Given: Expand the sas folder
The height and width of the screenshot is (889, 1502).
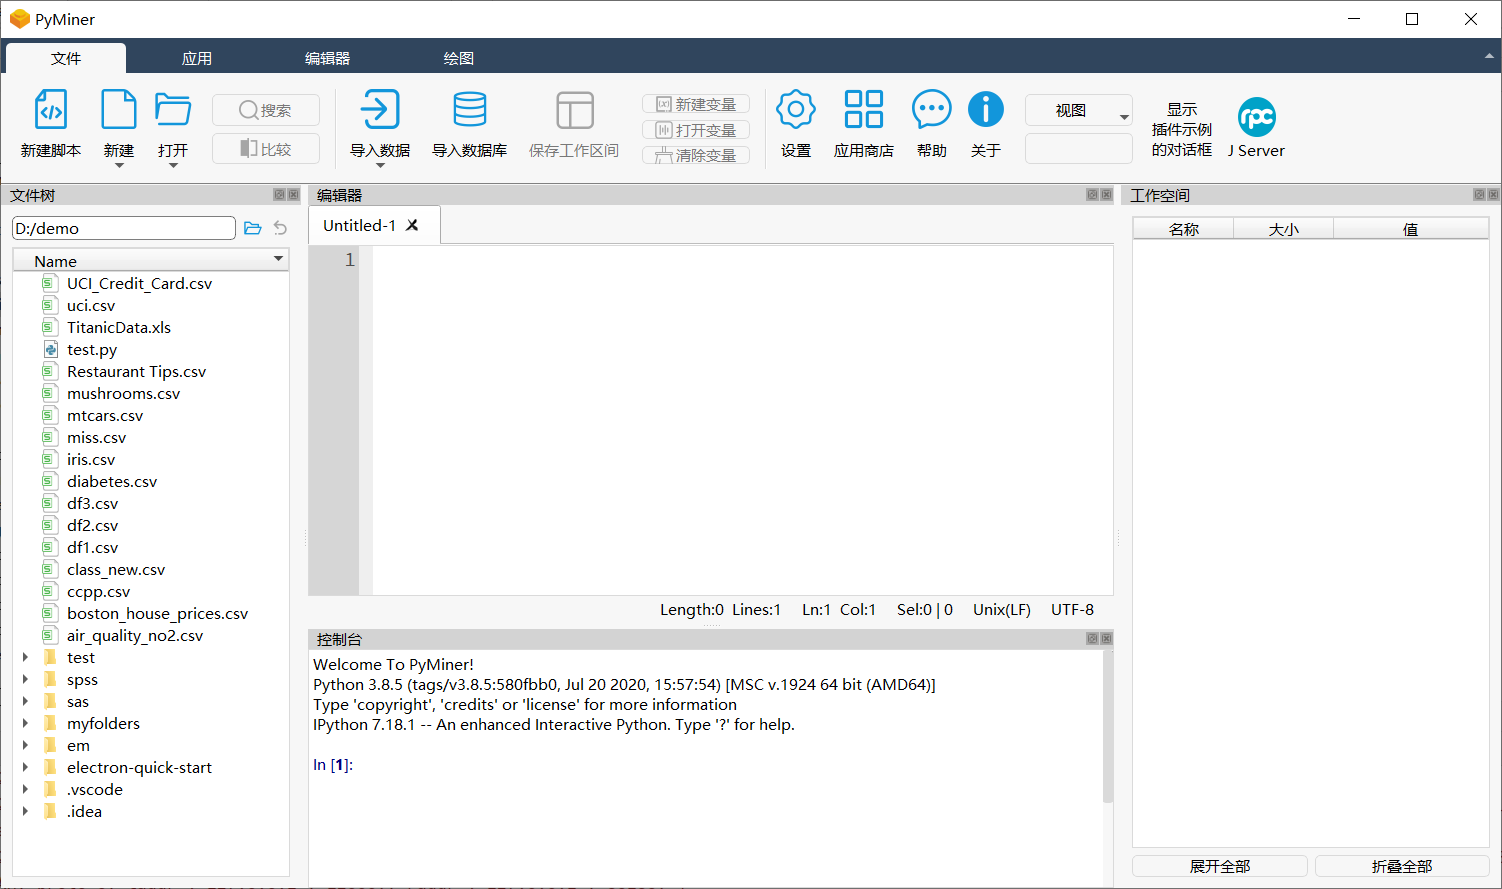Looking at the screenshot, I should pyautogui.click(x=25, y=701).
